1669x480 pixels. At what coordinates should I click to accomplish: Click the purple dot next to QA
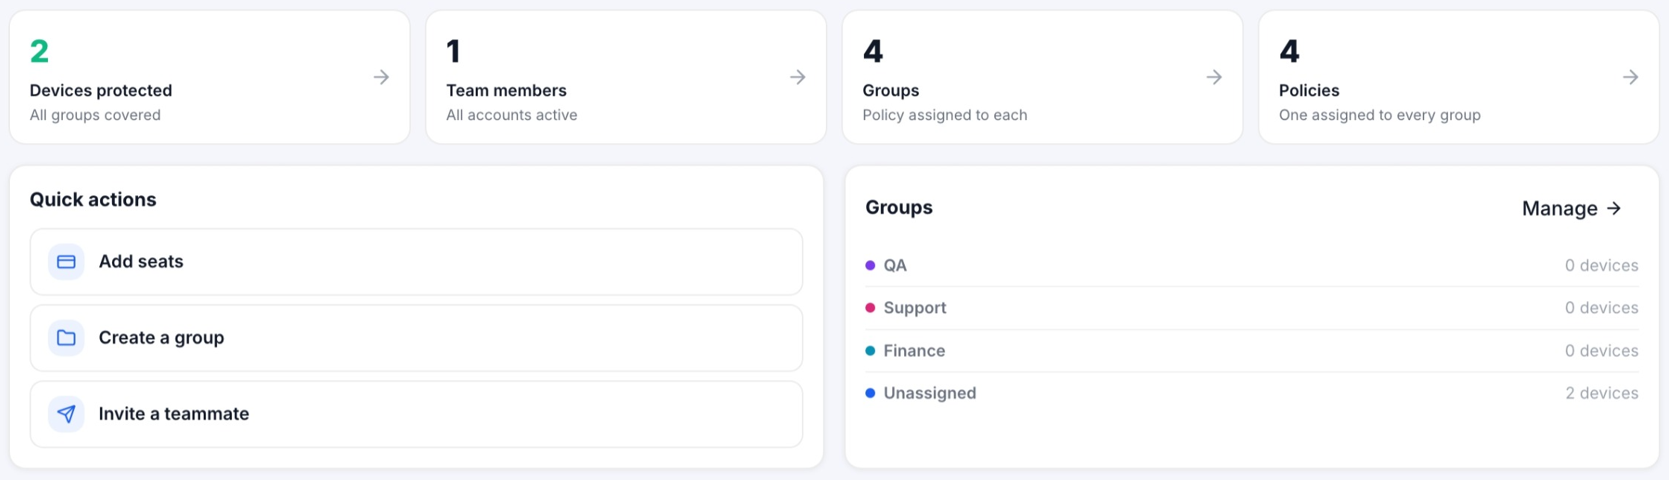coord(870,265)
